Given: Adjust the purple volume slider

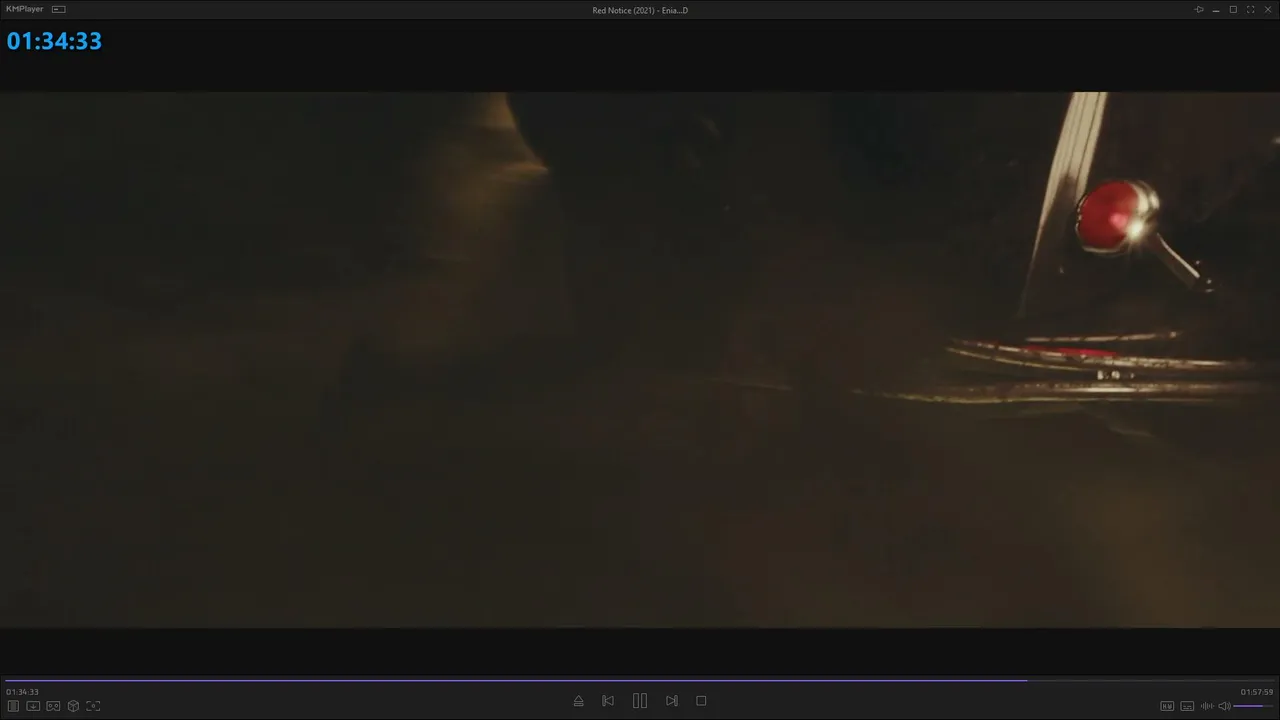Looking at the screenshot, I should [1254, 706].
